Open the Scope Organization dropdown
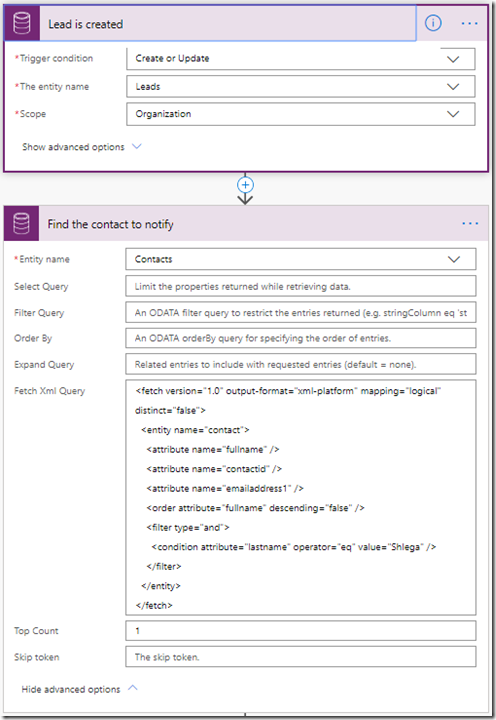 [301, 114]
